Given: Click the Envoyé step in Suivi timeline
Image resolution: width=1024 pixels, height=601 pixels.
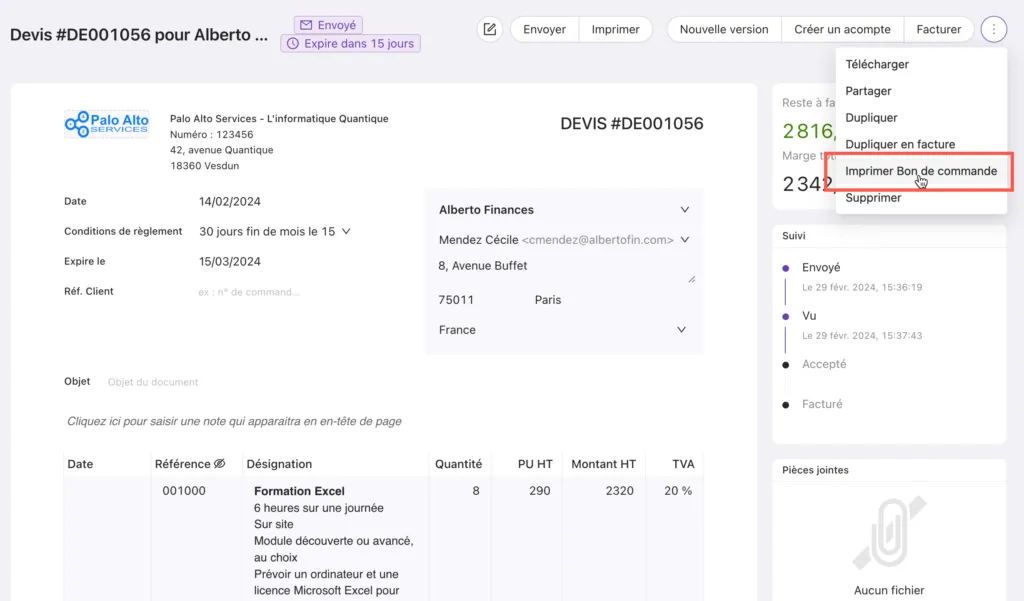Looking at the screenshot, I should pyautogui.click(x=821, y=267).
